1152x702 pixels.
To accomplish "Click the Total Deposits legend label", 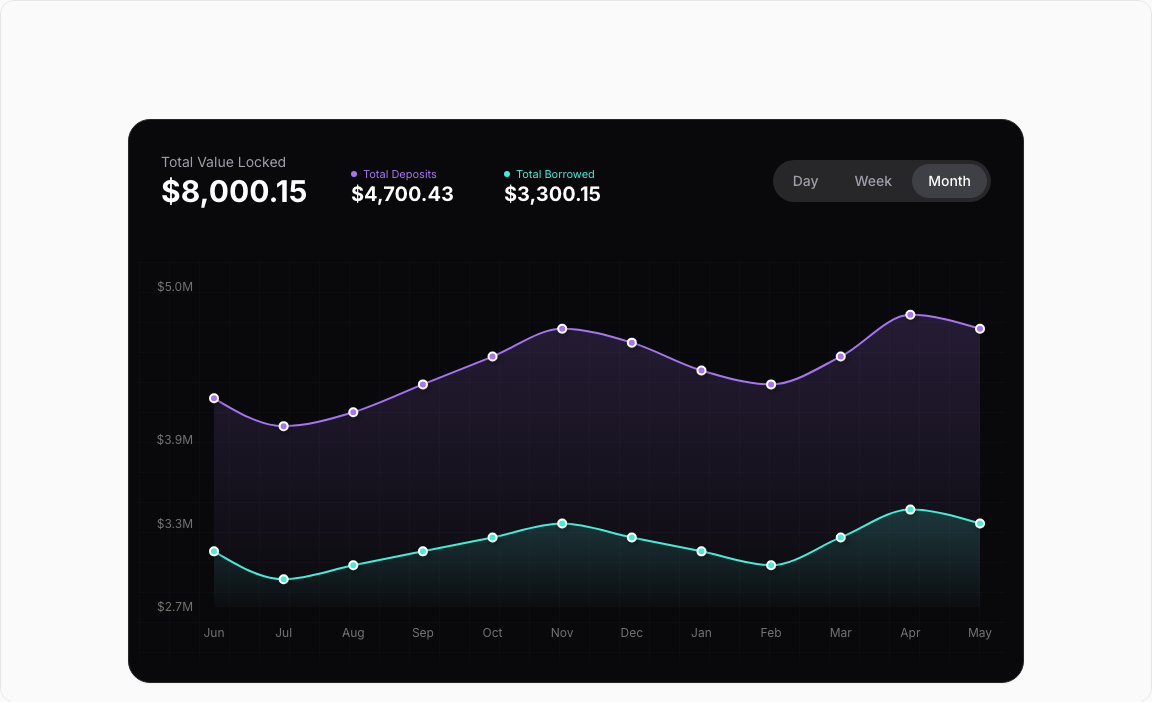I will coord(399,174).
